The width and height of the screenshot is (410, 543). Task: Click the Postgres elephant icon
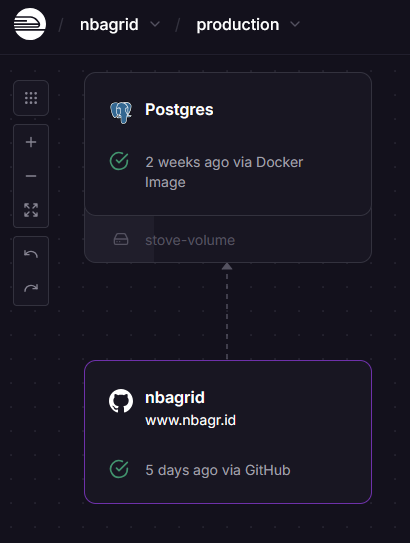[121, 112]
